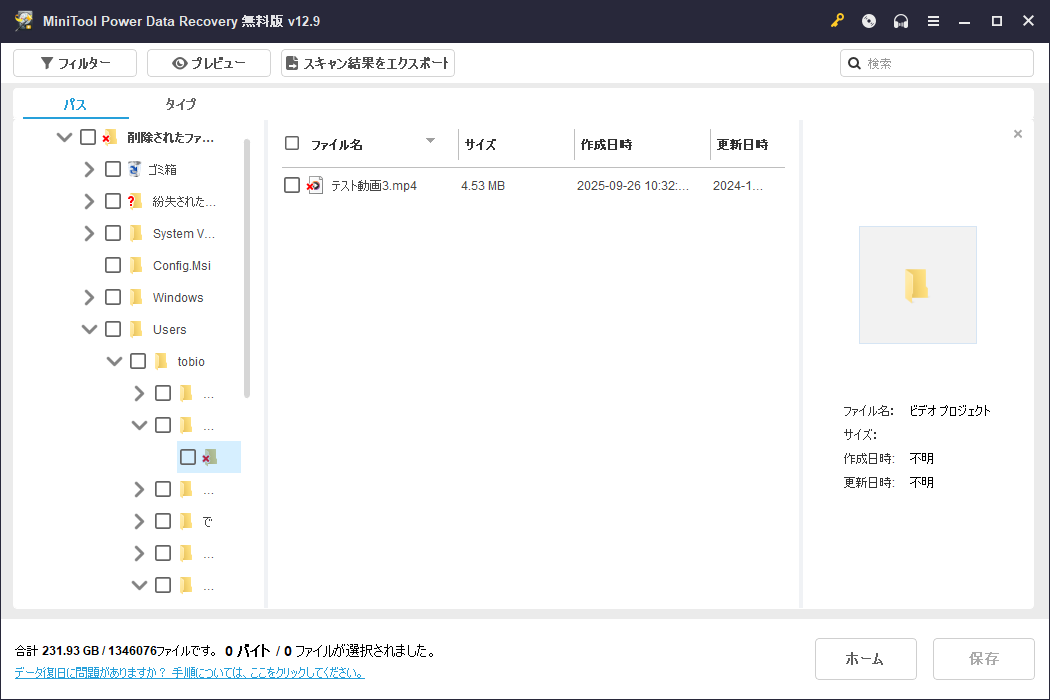This screenshot has width=1050, height=700.
Task: Open the bootable media disc icon
Action: [869, 21]
